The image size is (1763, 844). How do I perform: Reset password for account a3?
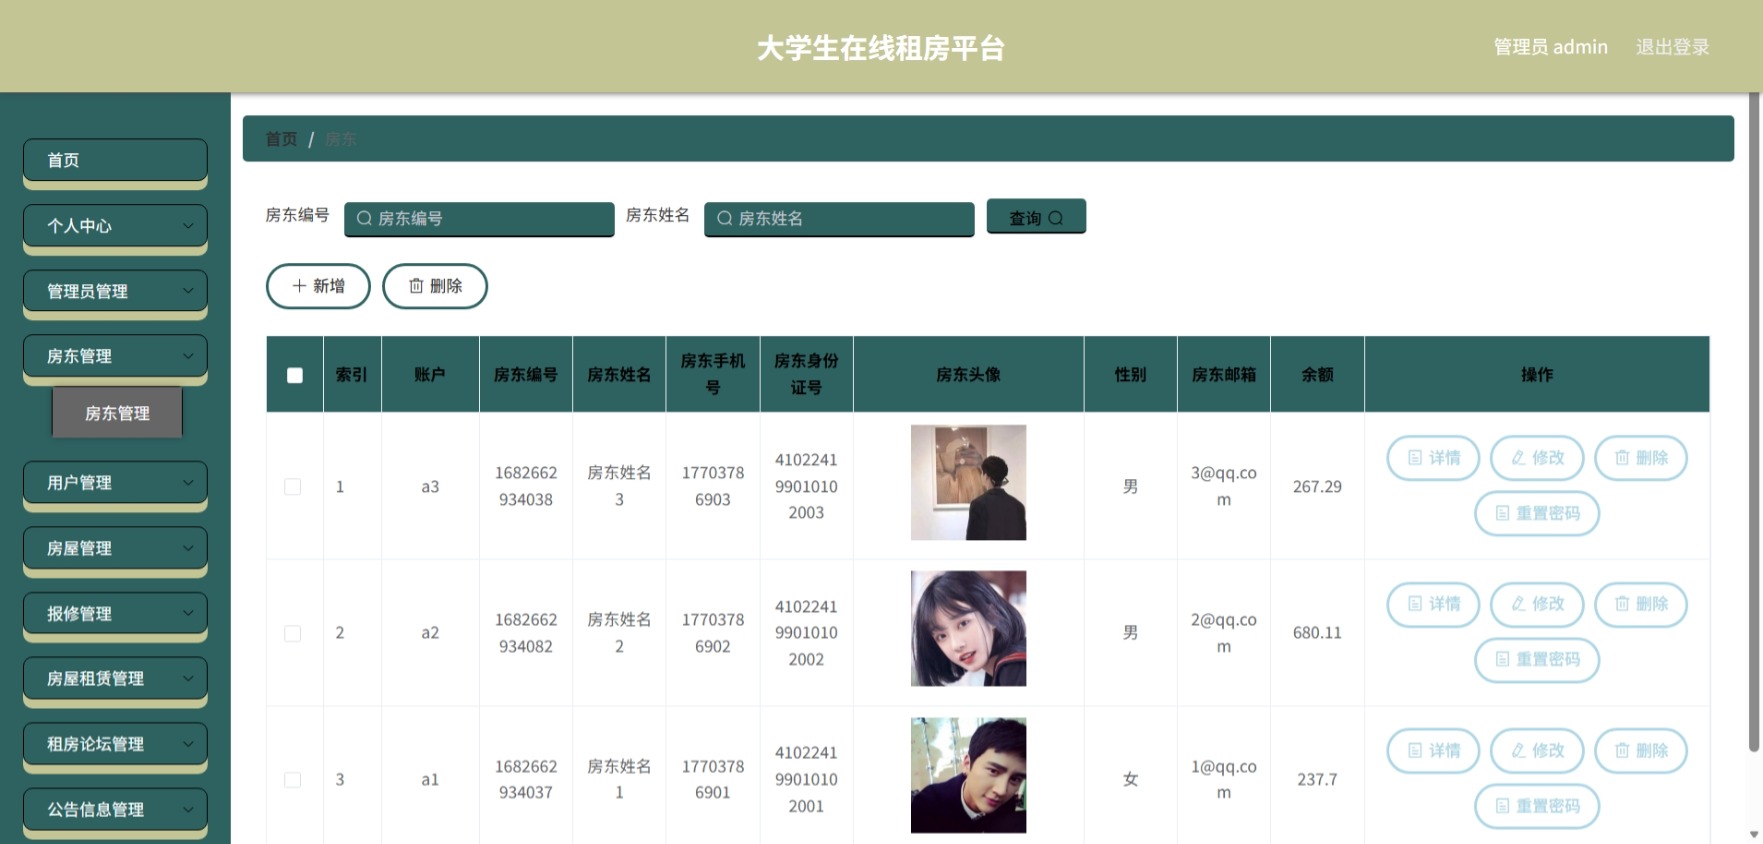pos(1537,513)
